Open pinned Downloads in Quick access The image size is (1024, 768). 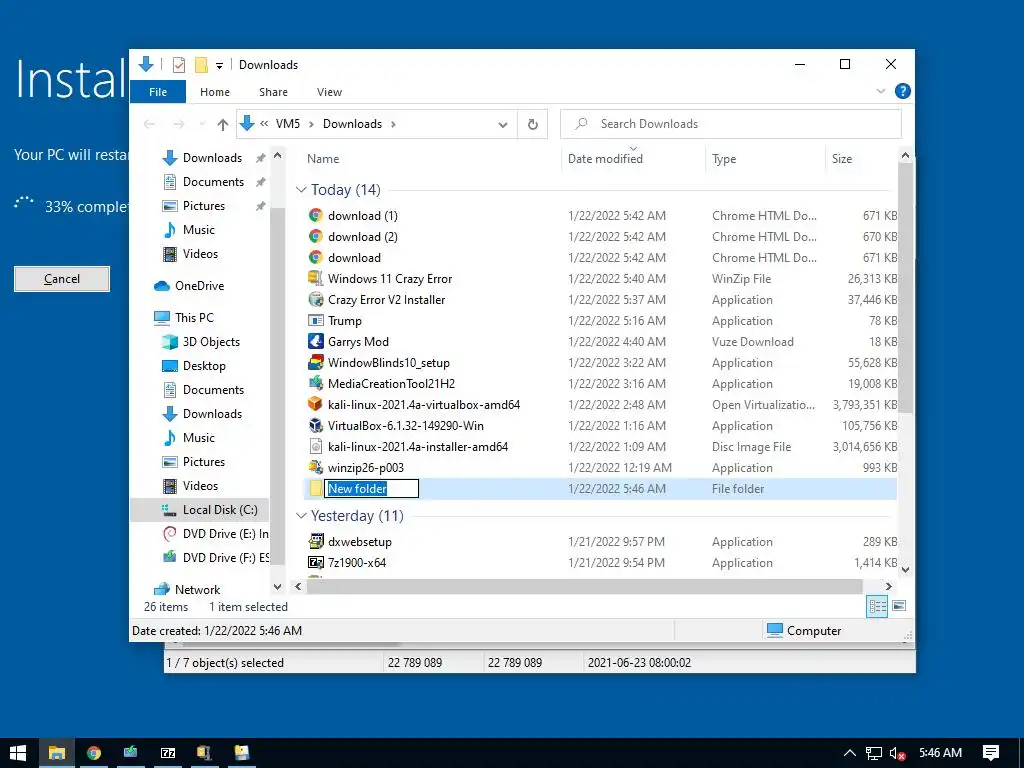(x=212, y=157)
